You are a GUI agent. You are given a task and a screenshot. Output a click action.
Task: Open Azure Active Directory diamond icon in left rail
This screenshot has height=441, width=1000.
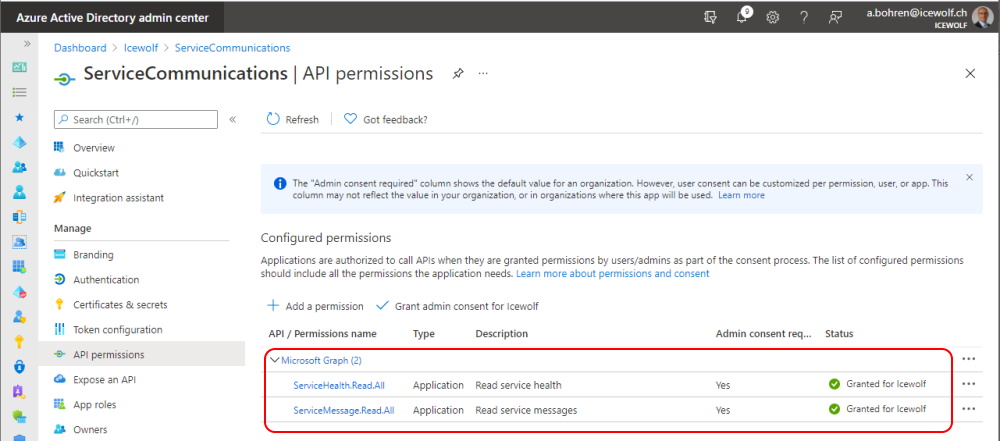point(20,142)
